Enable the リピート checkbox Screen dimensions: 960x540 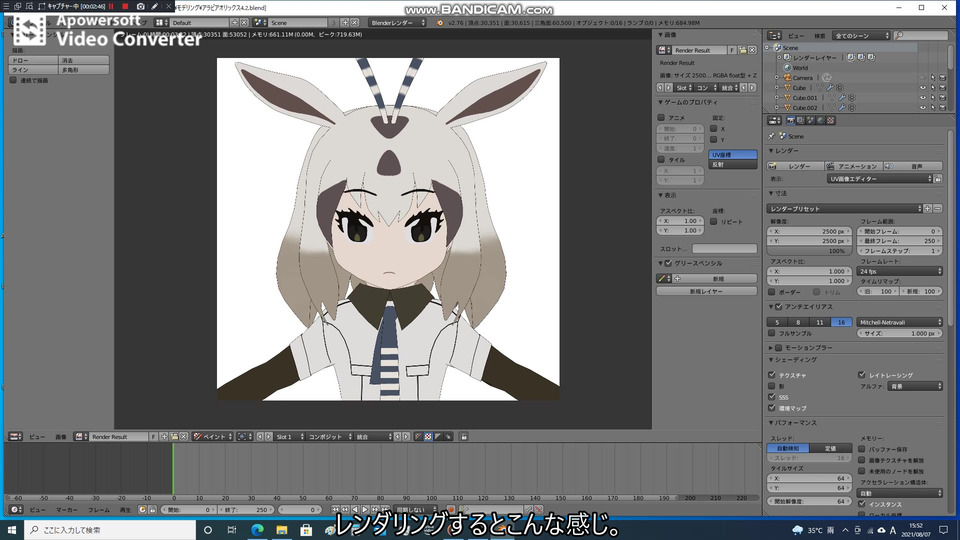coord(713,222)
